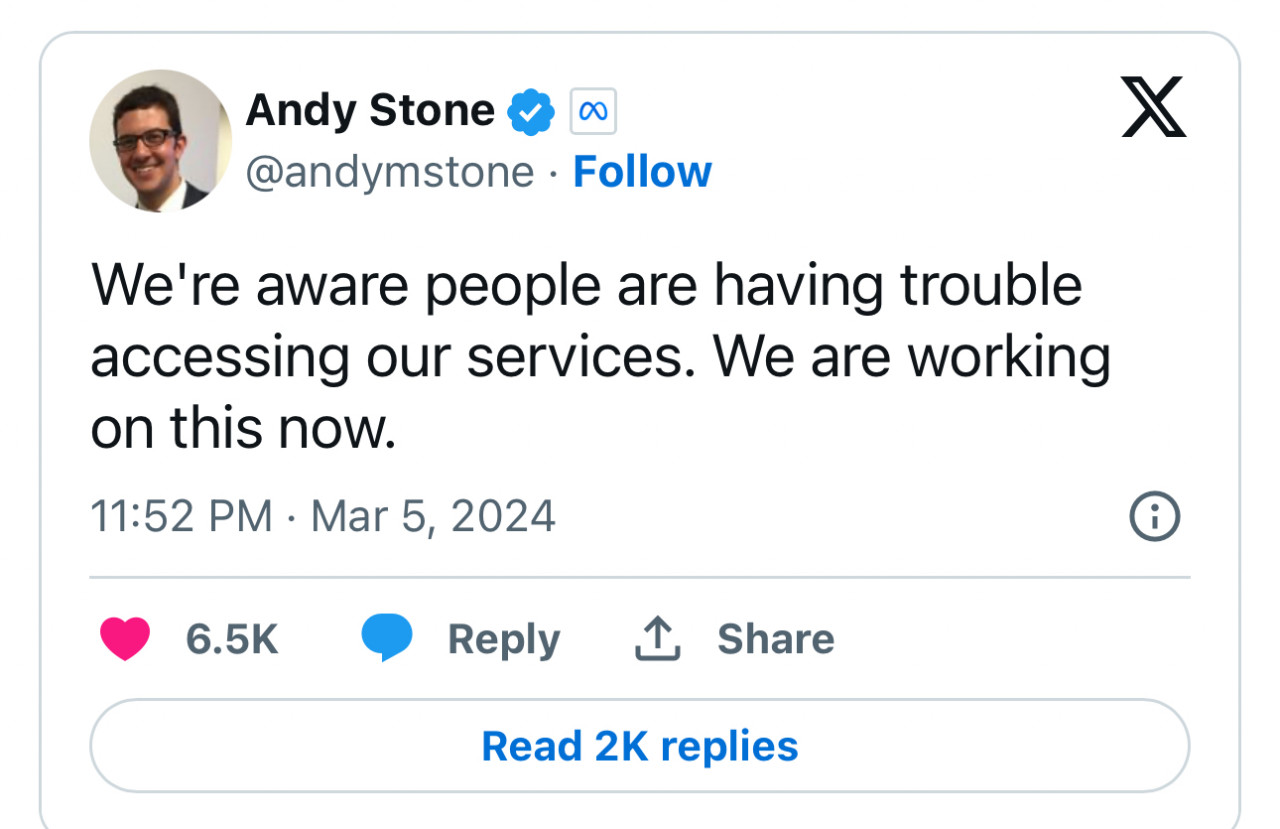1280x829 pixels.
Task: Open the X logo in the card corner
Action: [1154, 107]
